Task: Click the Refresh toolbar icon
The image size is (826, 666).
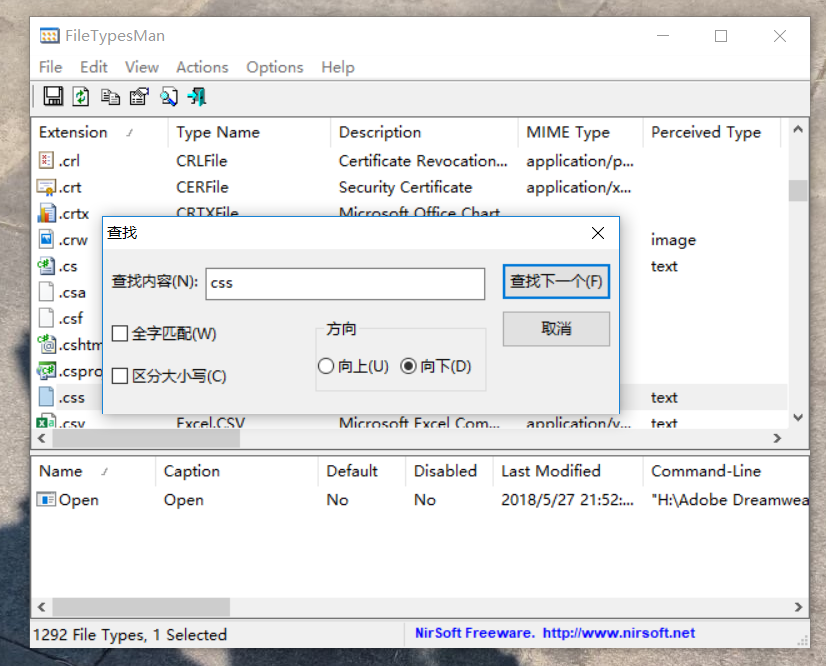Action: pos(81,96)
